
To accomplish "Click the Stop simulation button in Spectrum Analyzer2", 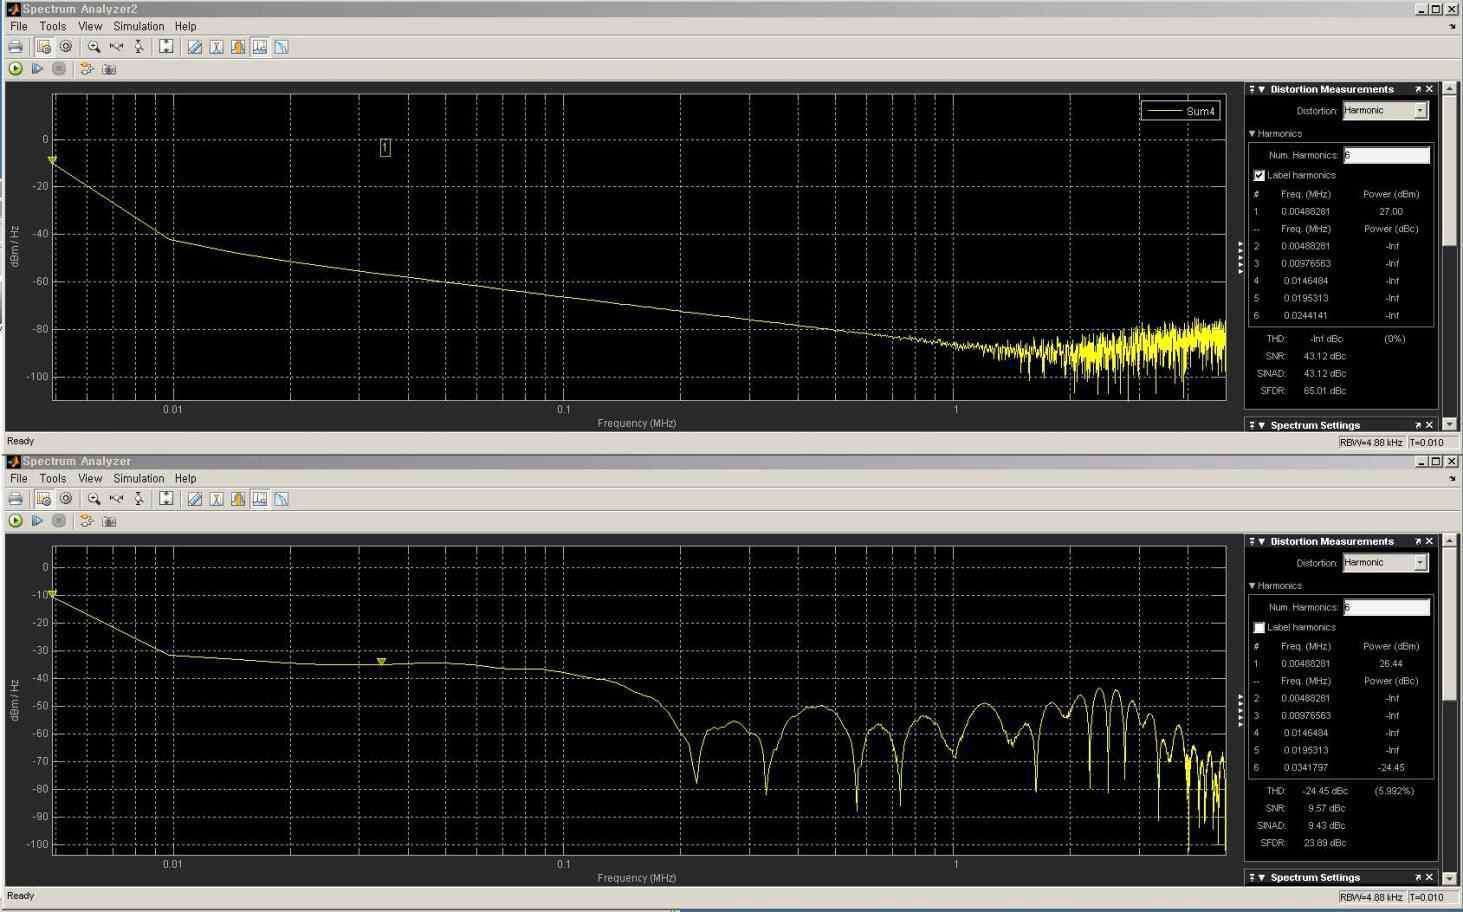I will pos(59,69).
